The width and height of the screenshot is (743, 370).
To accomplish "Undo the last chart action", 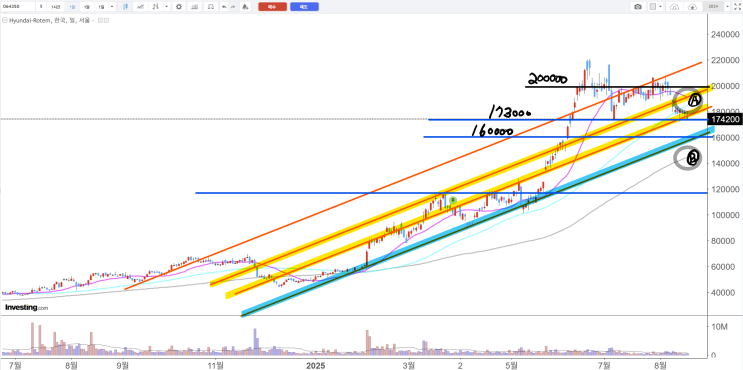I will [225, 7].
